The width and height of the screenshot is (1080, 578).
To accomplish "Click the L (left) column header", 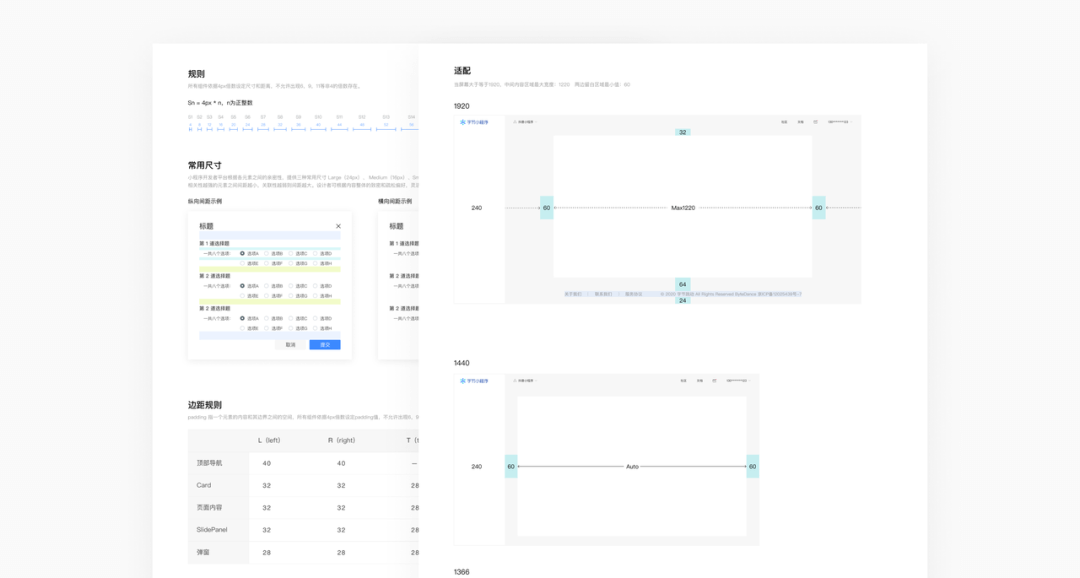I will 269,440.
